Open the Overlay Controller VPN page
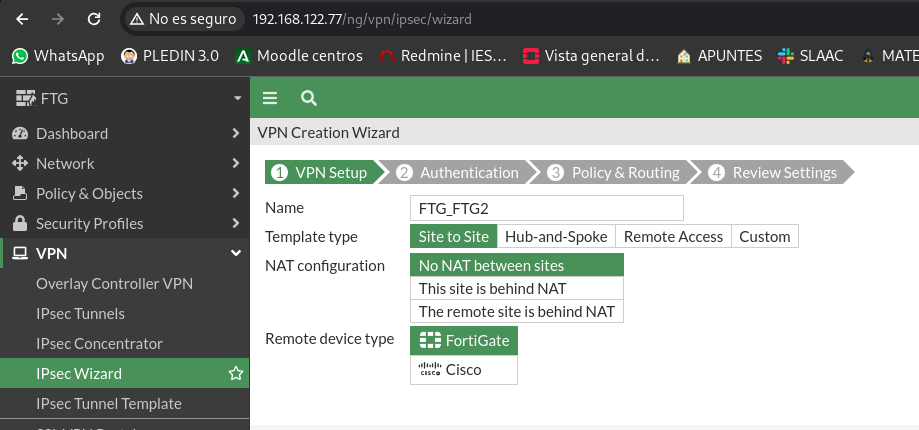Screen dimensions: 919x430 pos(114,284)
